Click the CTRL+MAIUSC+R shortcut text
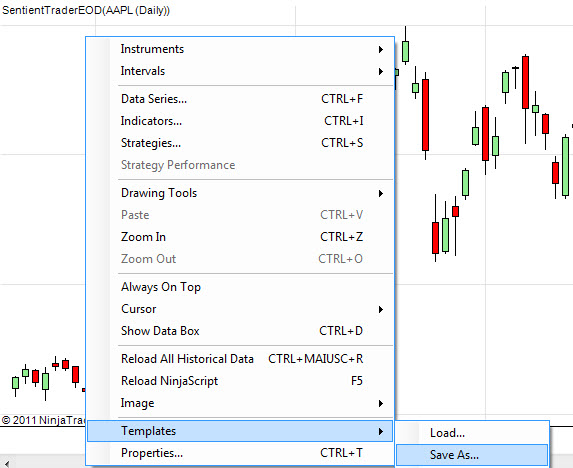Screen dimensions: 573x468 coord(316,359)
